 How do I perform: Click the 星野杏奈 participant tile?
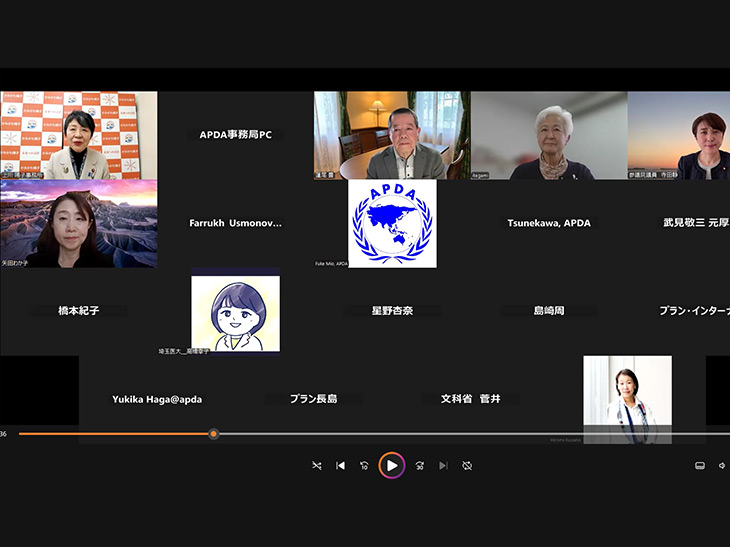(x=392, y=311)
